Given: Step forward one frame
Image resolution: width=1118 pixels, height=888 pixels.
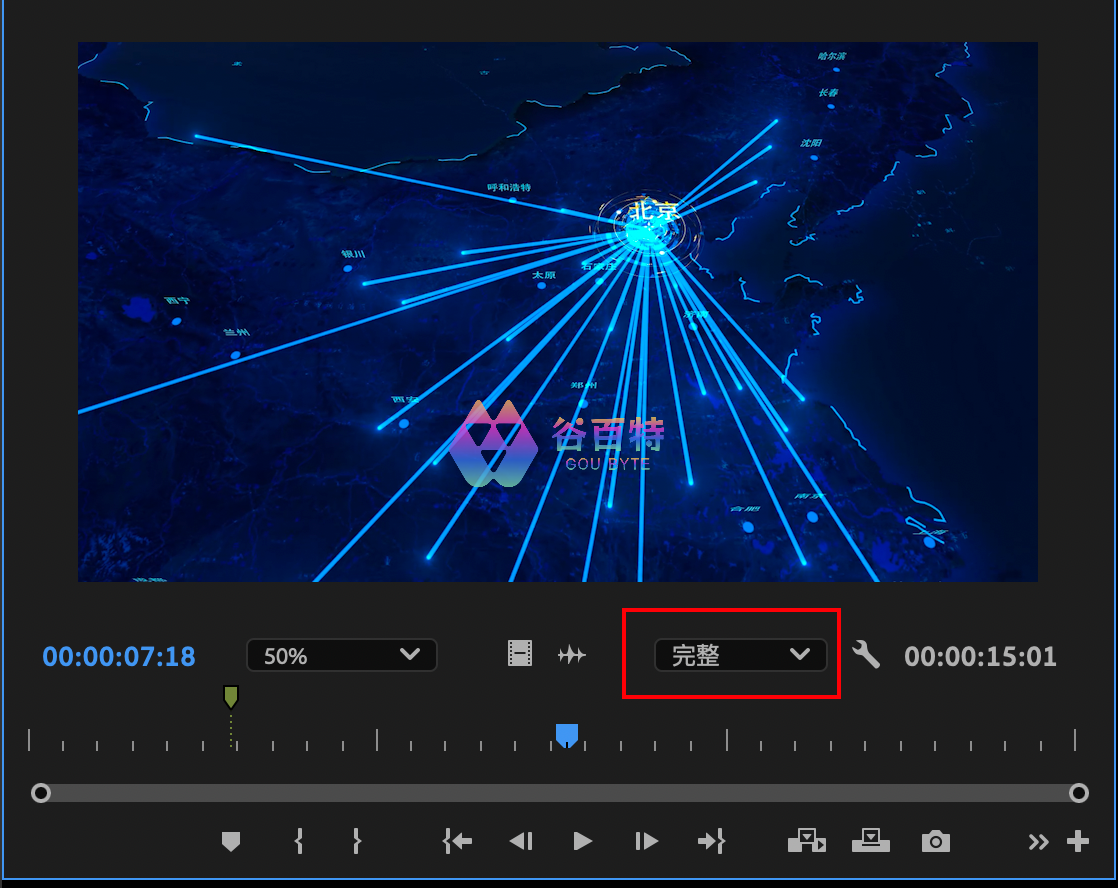Looking at the screenshot, I should point(647,842).
